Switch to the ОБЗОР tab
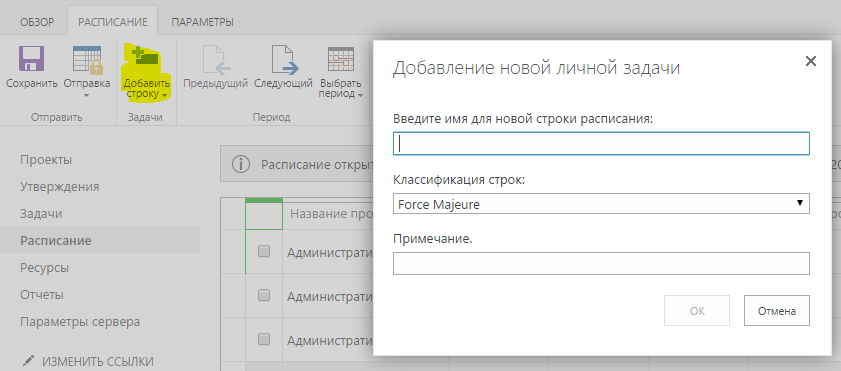This screenshot has height=371, width=841. click(x=37, y=23)
